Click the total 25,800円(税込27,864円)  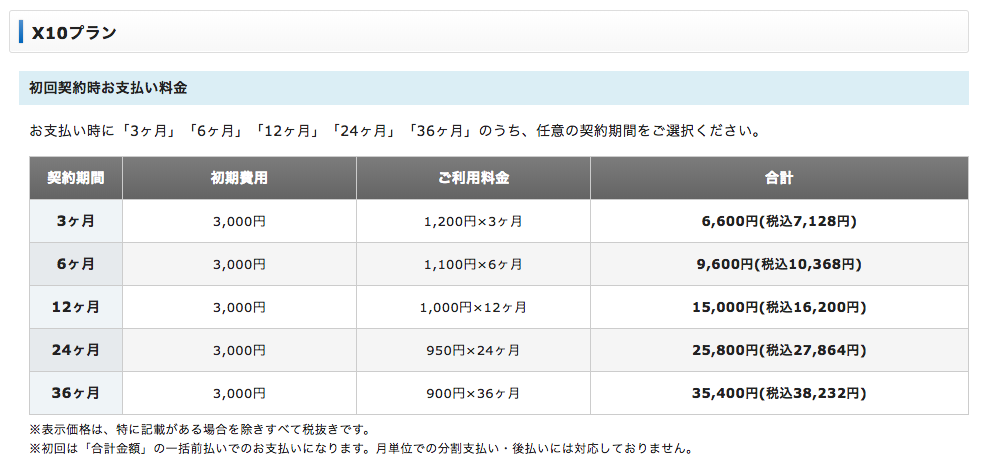pyautogui.click(x=779, y=350)
